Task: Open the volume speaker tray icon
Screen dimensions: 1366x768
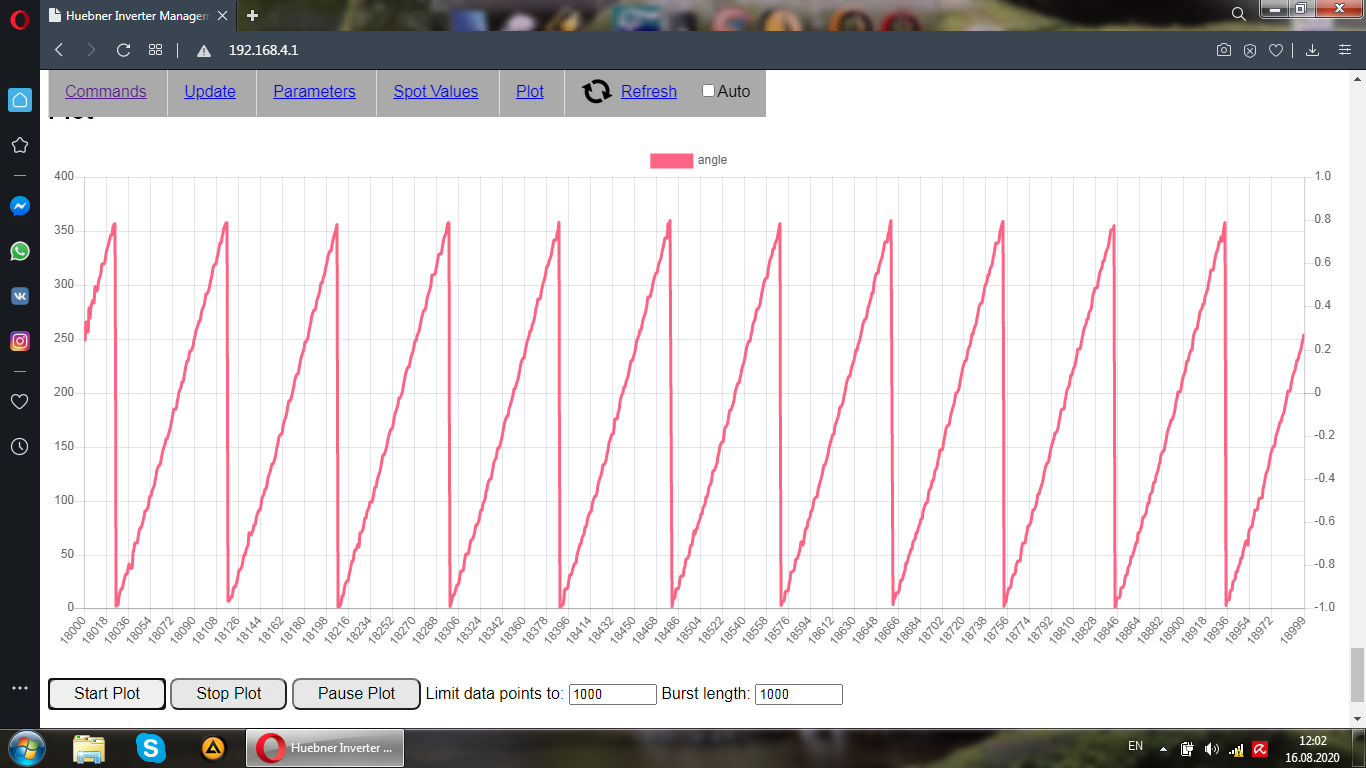Action: point(1212,749)
